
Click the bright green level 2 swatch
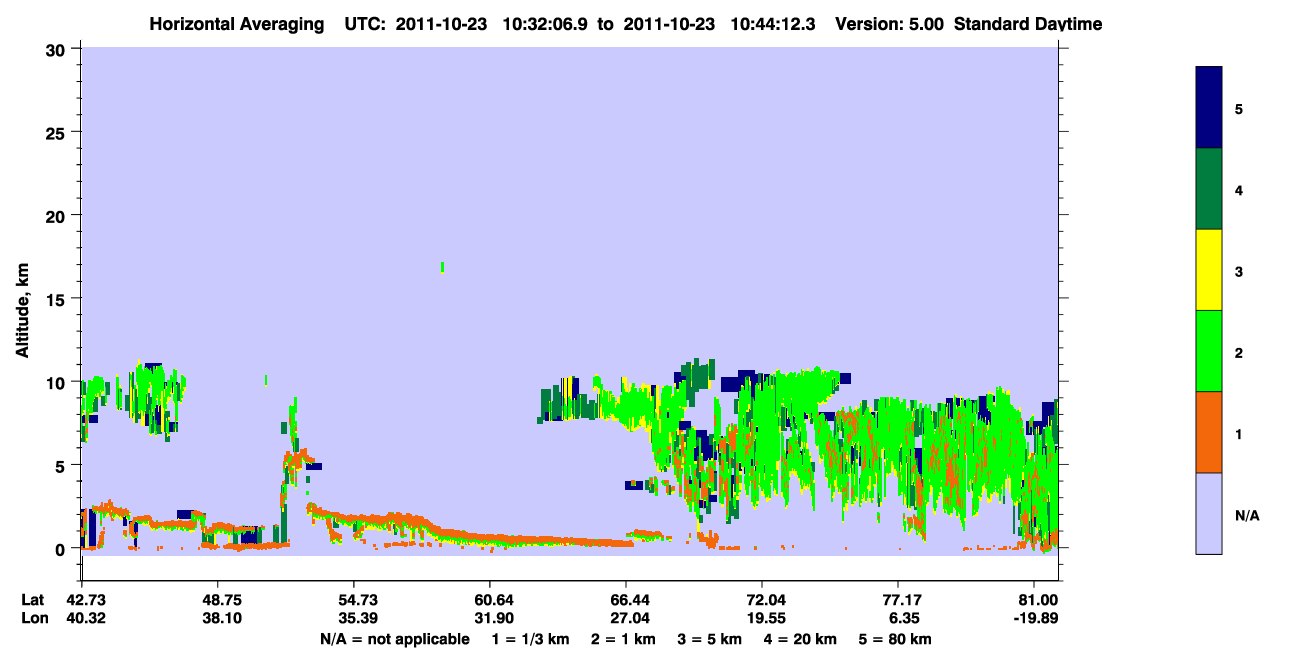[1209, 350]
